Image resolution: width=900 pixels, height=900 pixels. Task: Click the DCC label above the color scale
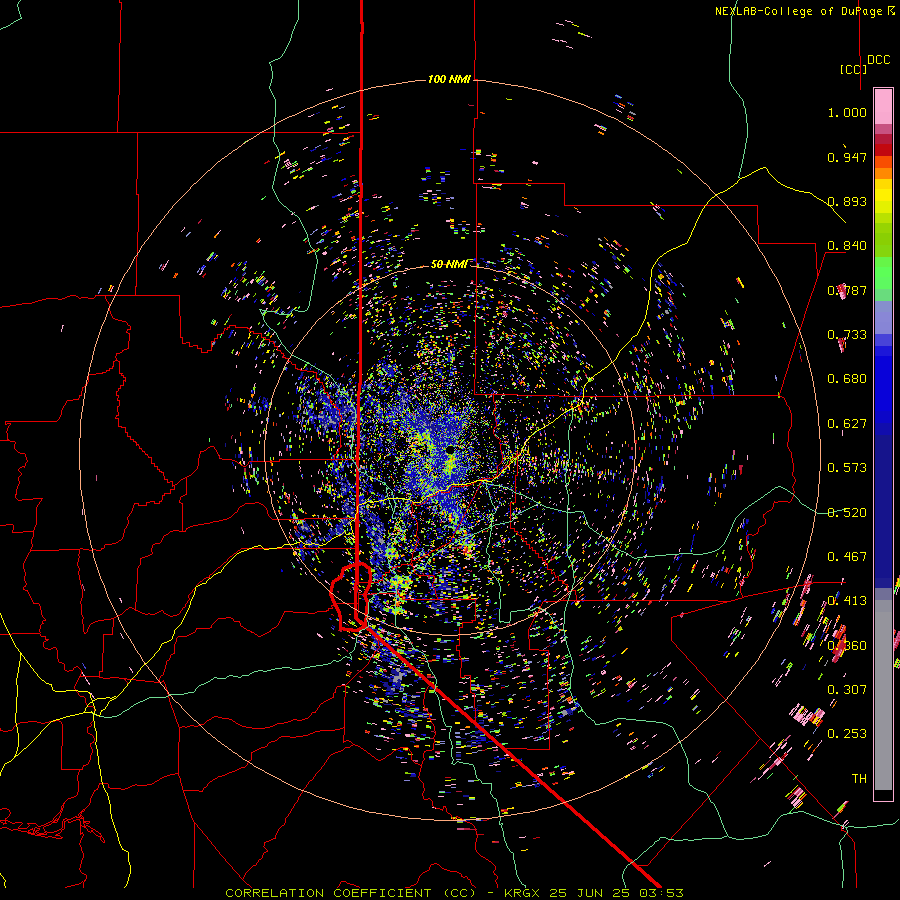(x=879, y=60)
